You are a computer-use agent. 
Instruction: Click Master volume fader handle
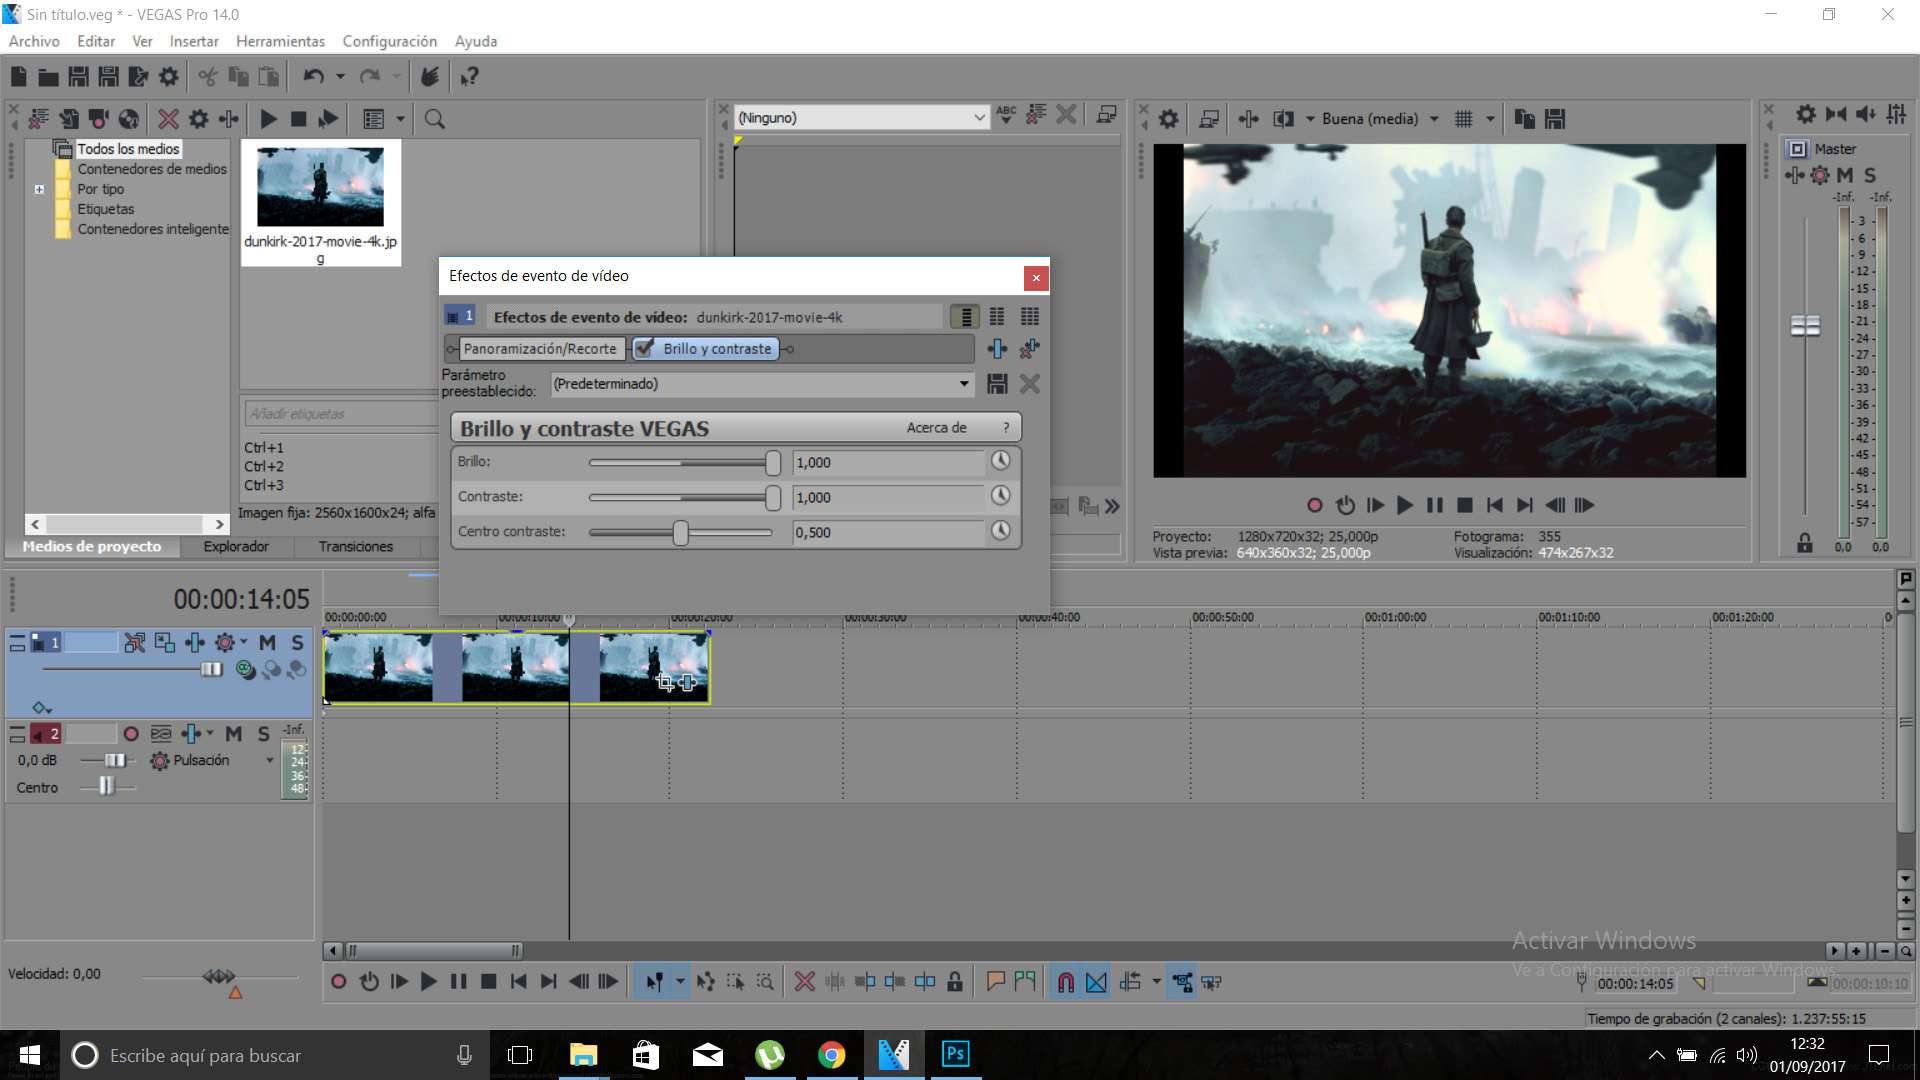click(x=1805, y=326)
